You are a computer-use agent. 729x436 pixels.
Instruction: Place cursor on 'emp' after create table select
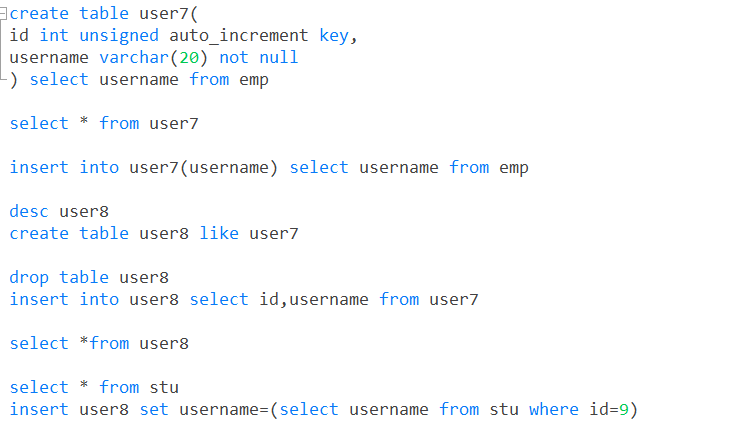coord(254,80)
